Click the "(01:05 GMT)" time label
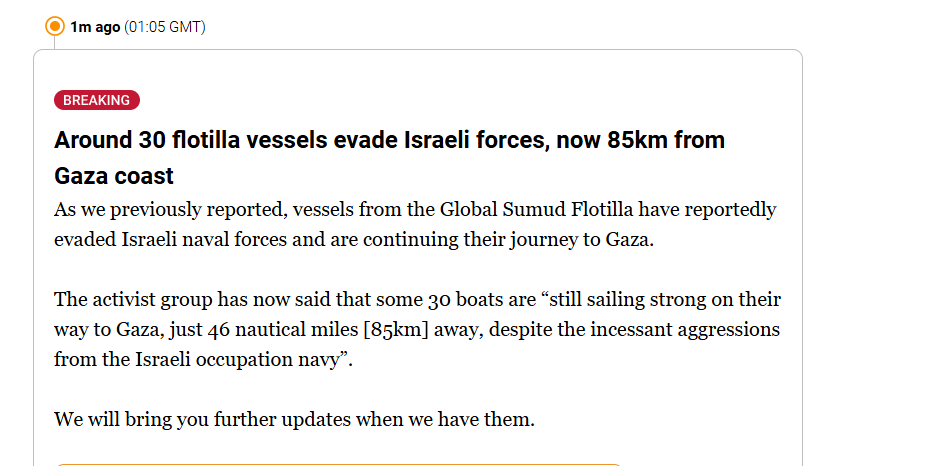The width and height of the screenshot is (925, 466). tap(165, 27)
